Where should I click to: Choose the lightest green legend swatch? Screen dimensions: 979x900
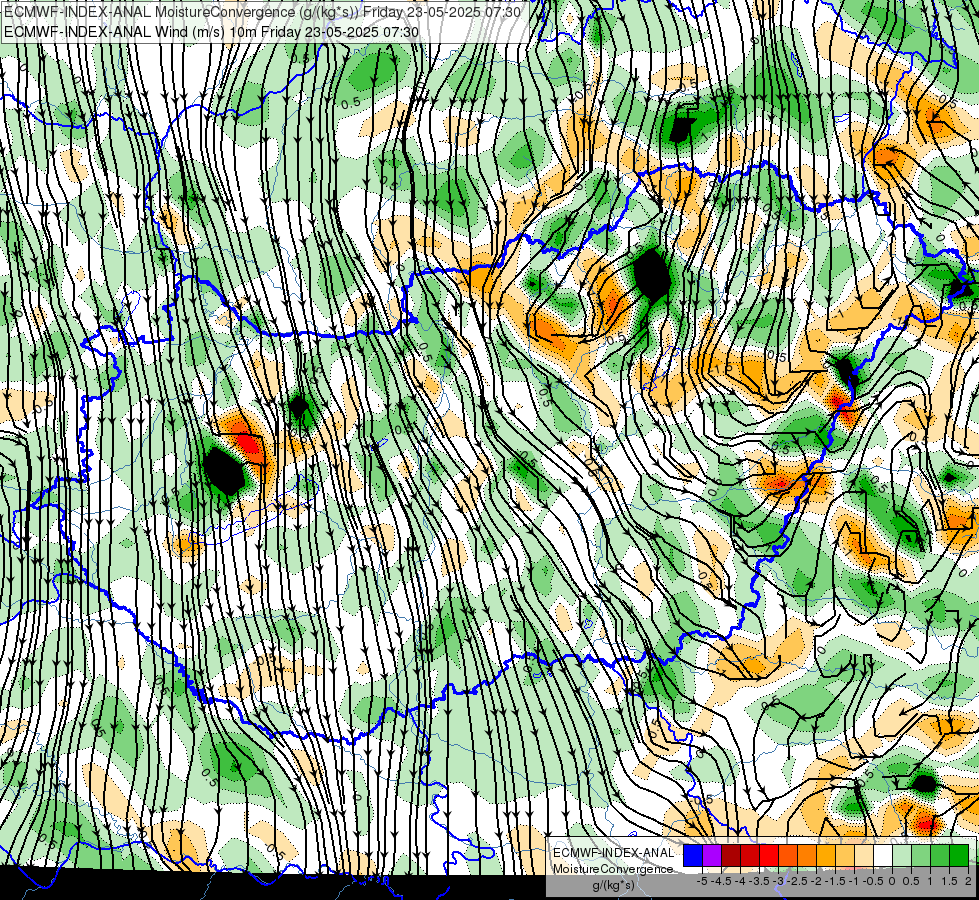pyautogui.click(x=902, y=856)
